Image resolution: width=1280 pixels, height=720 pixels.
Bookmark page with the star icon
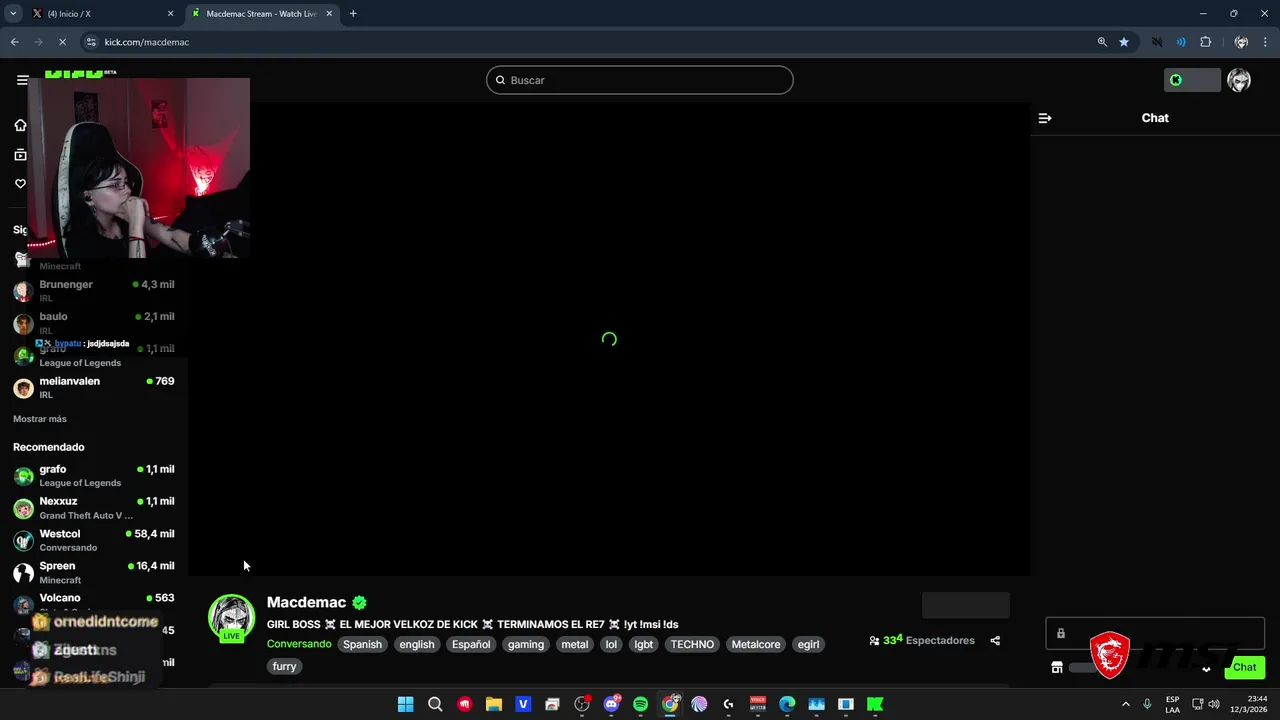pos(1124,42)
